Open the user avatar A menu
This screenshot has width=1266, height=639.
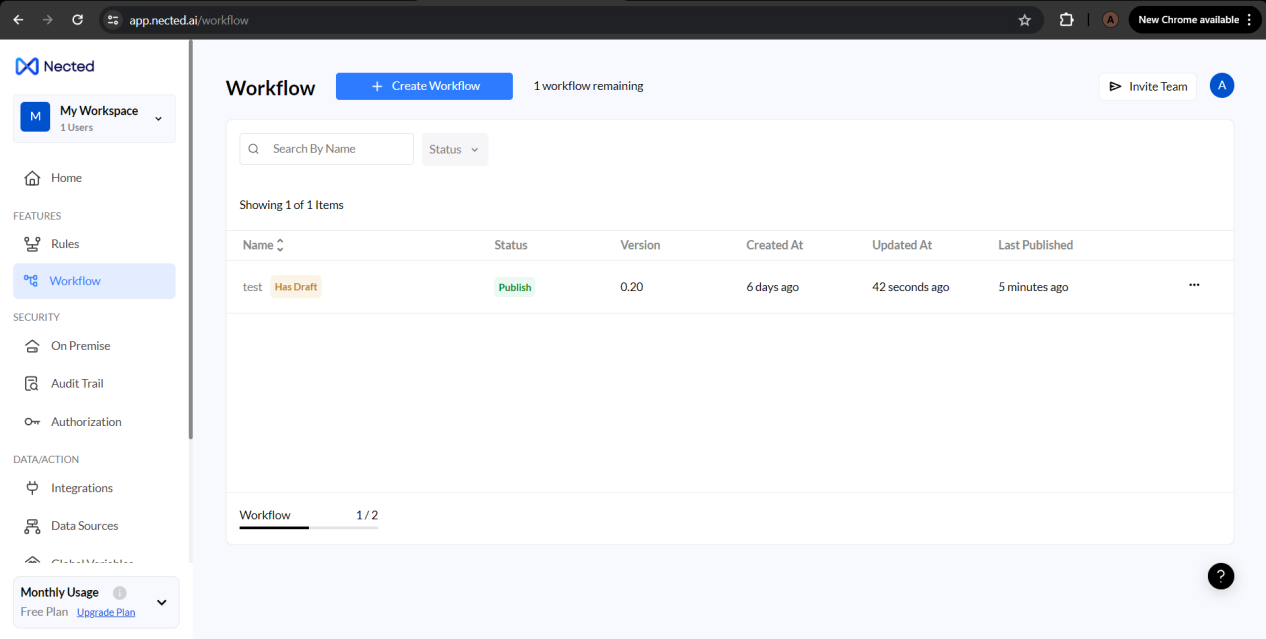pos(1221,86)
